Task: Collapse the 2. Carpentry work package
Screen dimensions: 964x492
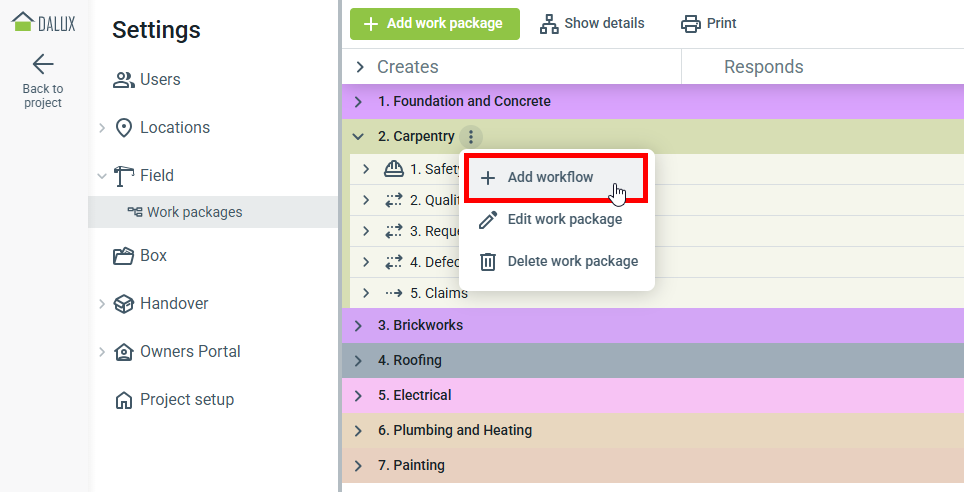Action: click(x=358, y=137)
